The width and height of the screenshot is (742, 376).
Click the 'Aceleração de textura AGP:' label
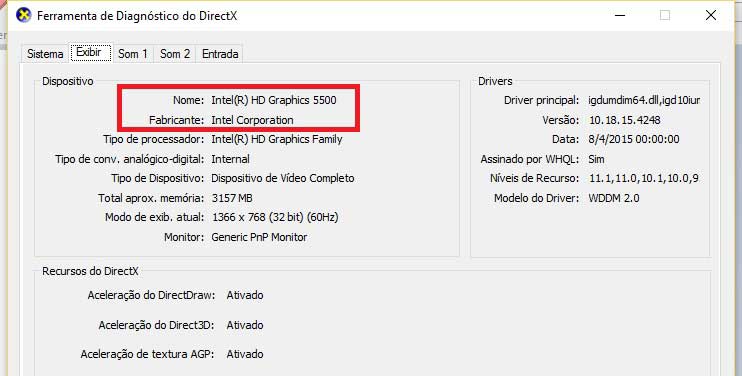[x=147, y=354]
